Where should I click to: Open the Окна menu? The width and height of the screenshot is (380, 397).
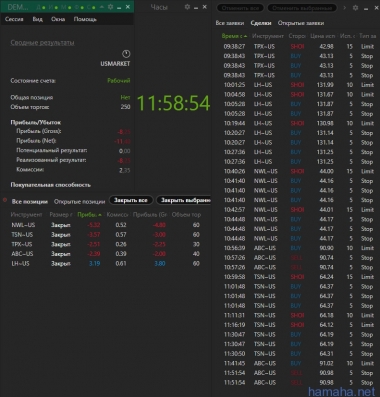click(x=58, y=19)
